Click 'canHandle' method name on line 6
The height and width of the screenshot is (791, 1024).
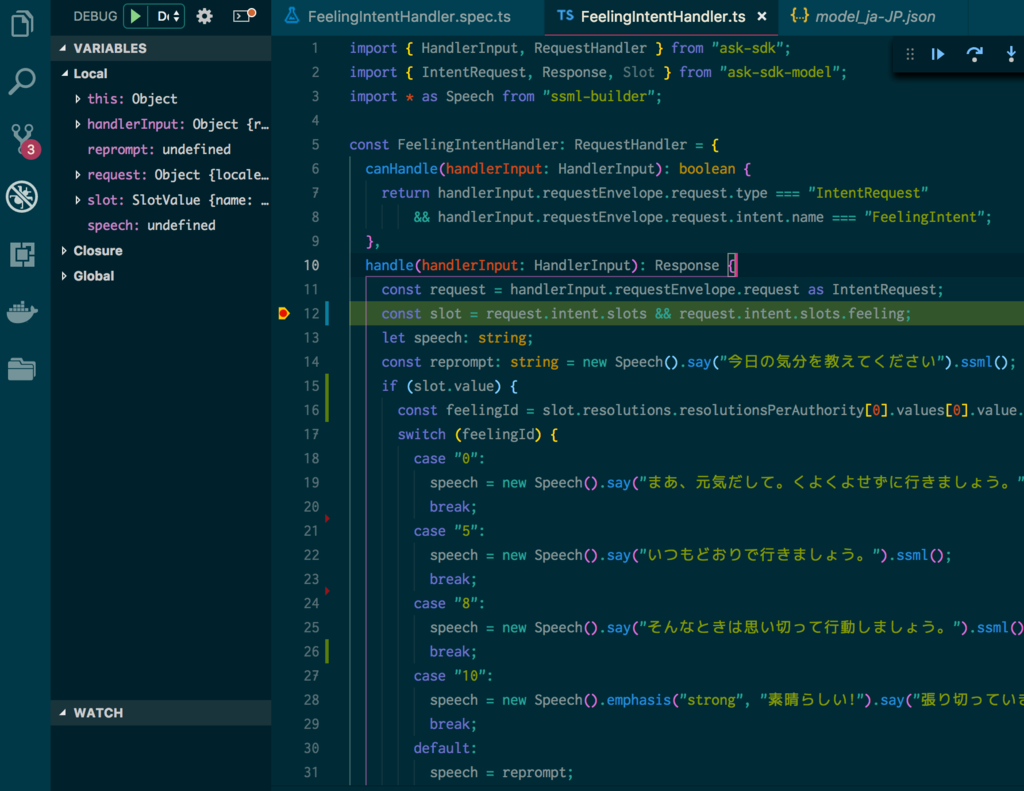click(x=402, y=169)
